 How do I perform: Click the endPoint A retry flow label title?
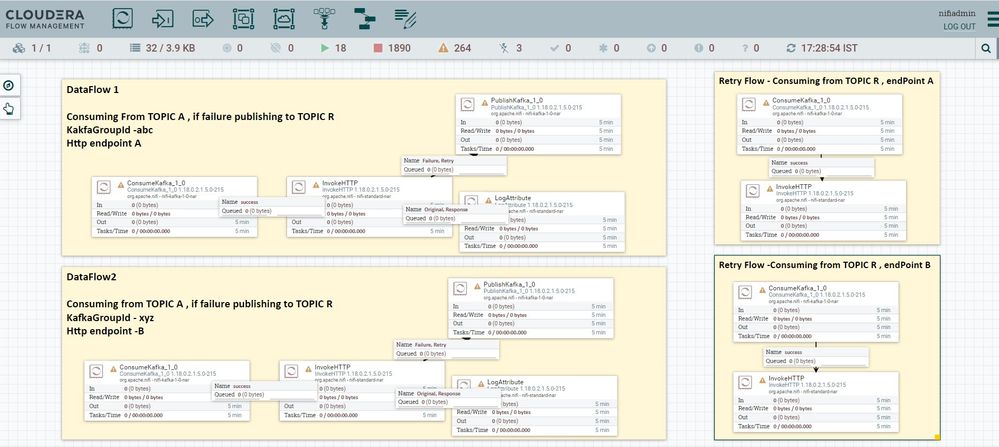[x=826, y=81]
